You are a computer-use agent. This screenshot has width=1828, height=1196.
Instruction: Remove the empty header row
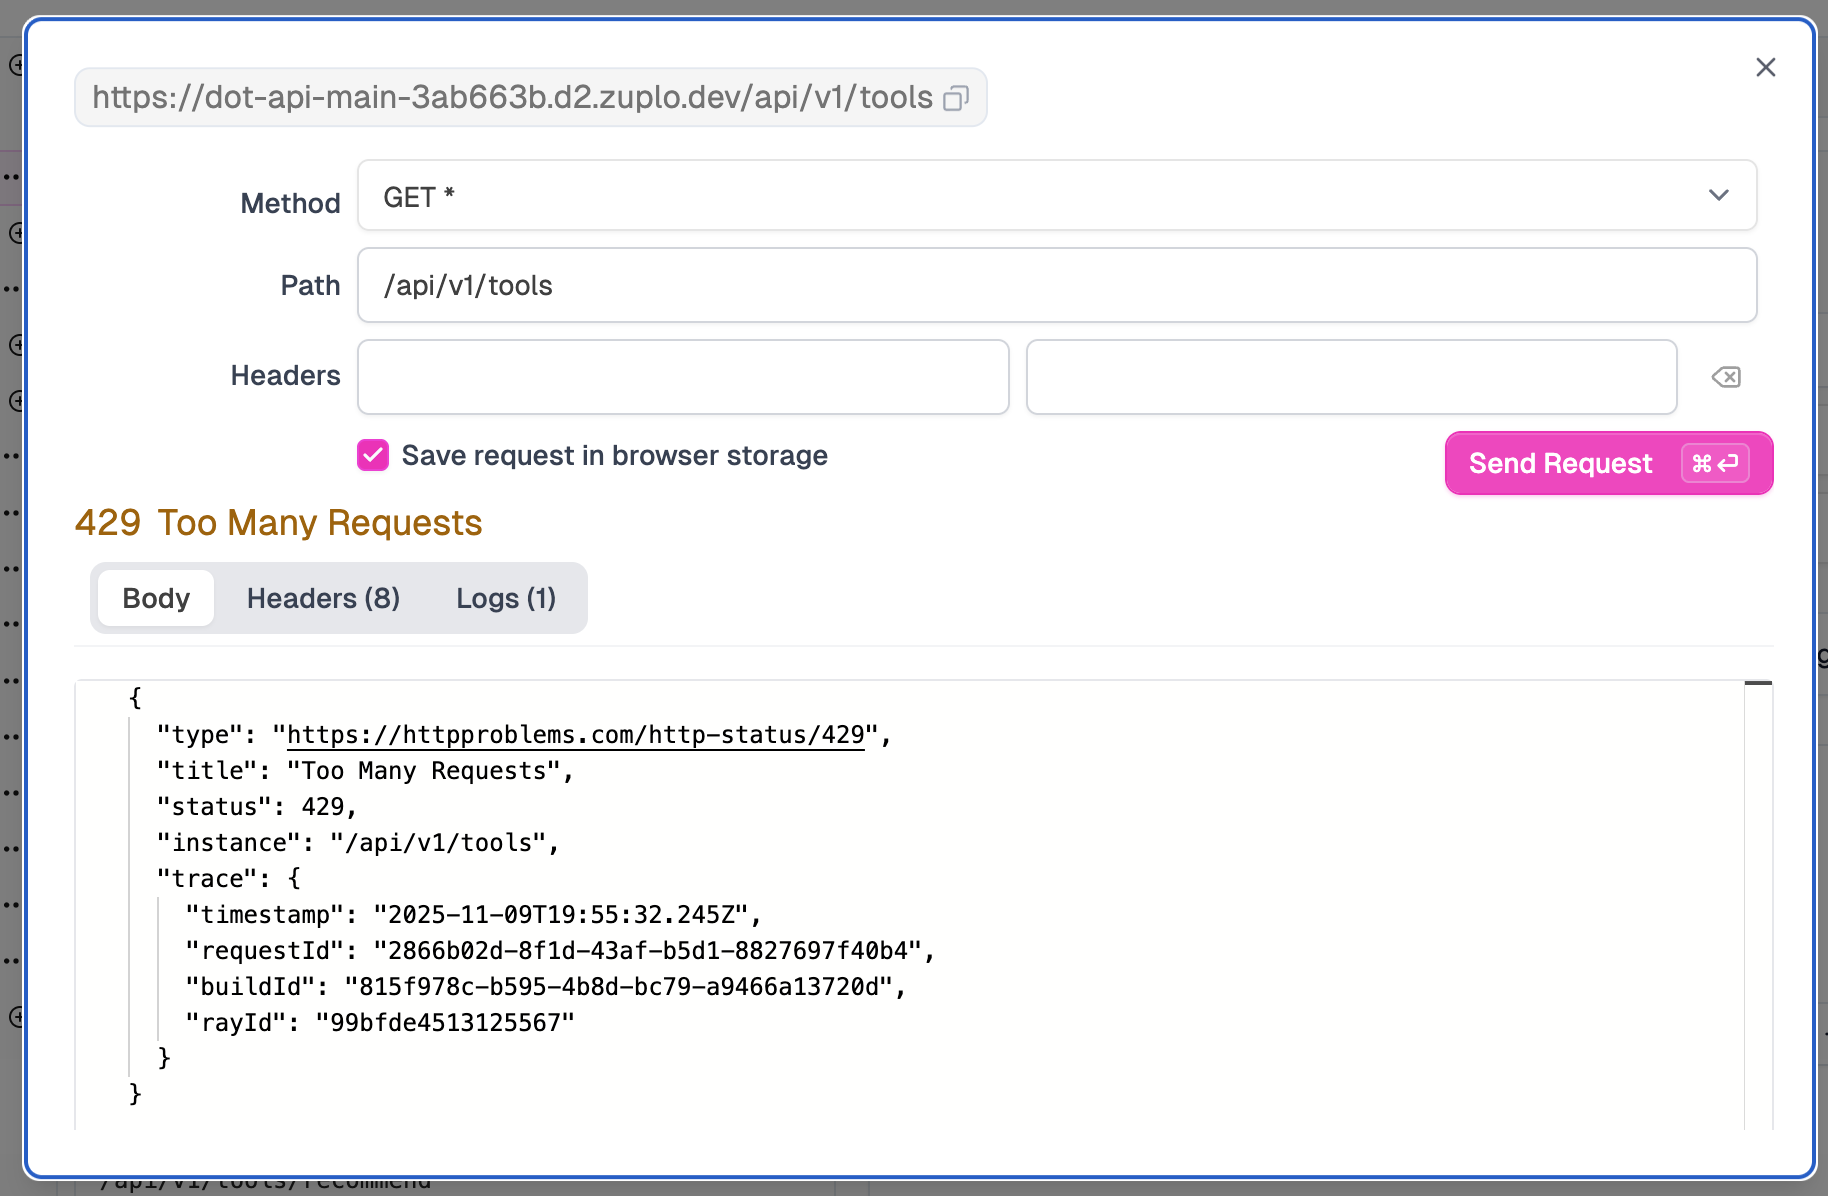(1725, 377)
